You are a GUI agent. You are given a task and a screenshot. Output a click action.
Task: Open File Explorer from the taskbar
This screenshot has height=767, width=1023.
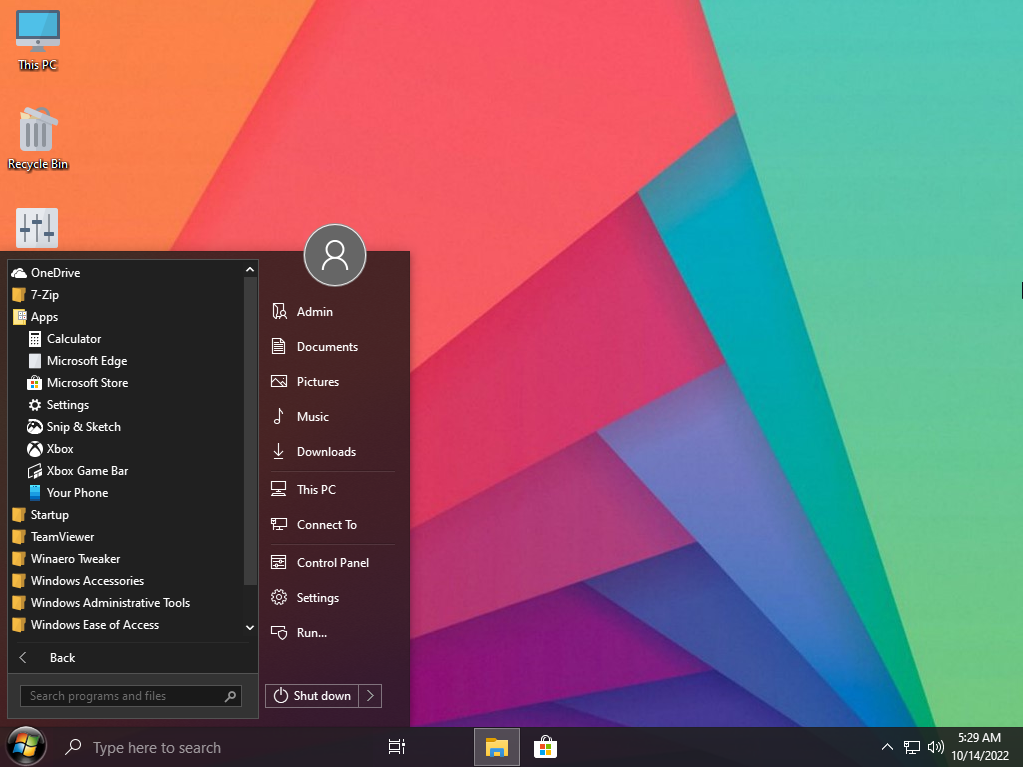coord(496,747)
